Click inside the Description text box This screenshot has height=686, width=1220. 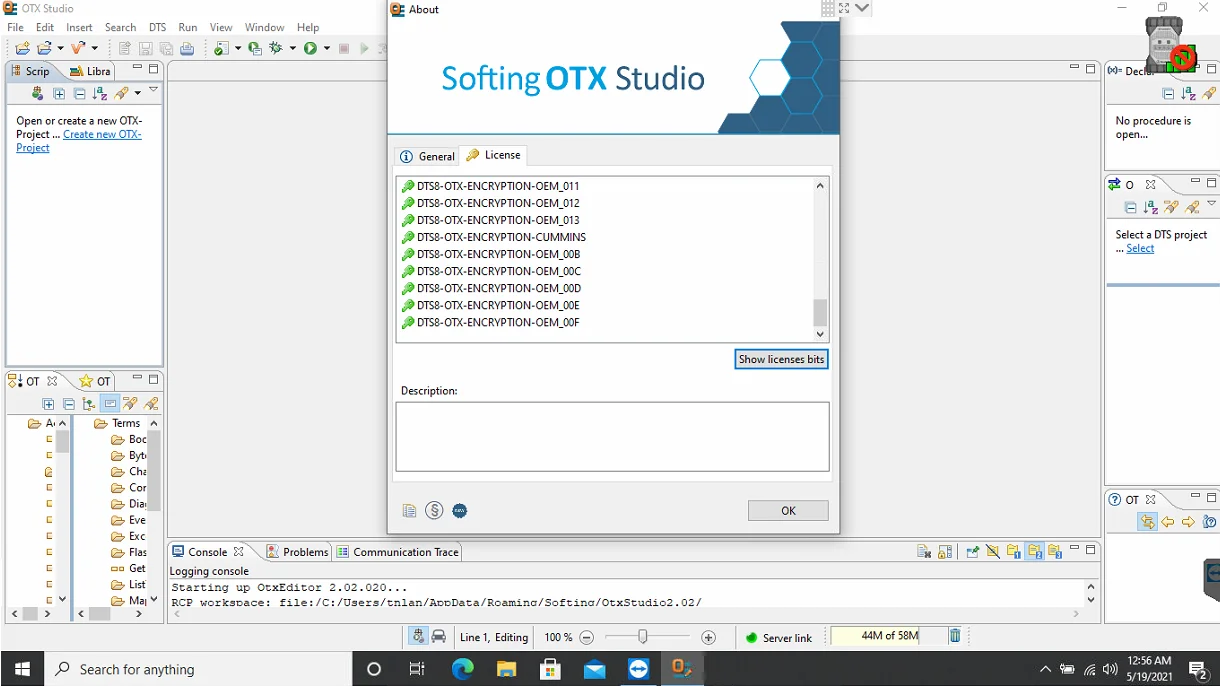point(612,437)
